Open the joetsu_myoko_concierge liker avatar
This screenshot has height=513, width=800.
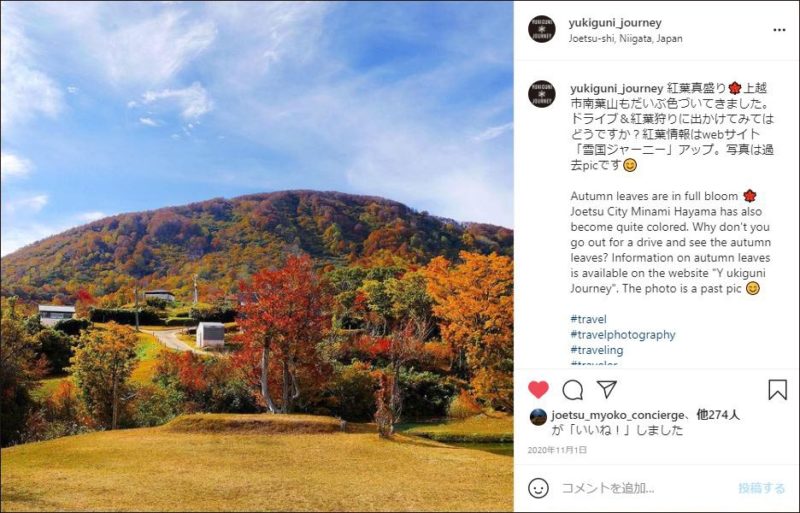coord(538,417)
